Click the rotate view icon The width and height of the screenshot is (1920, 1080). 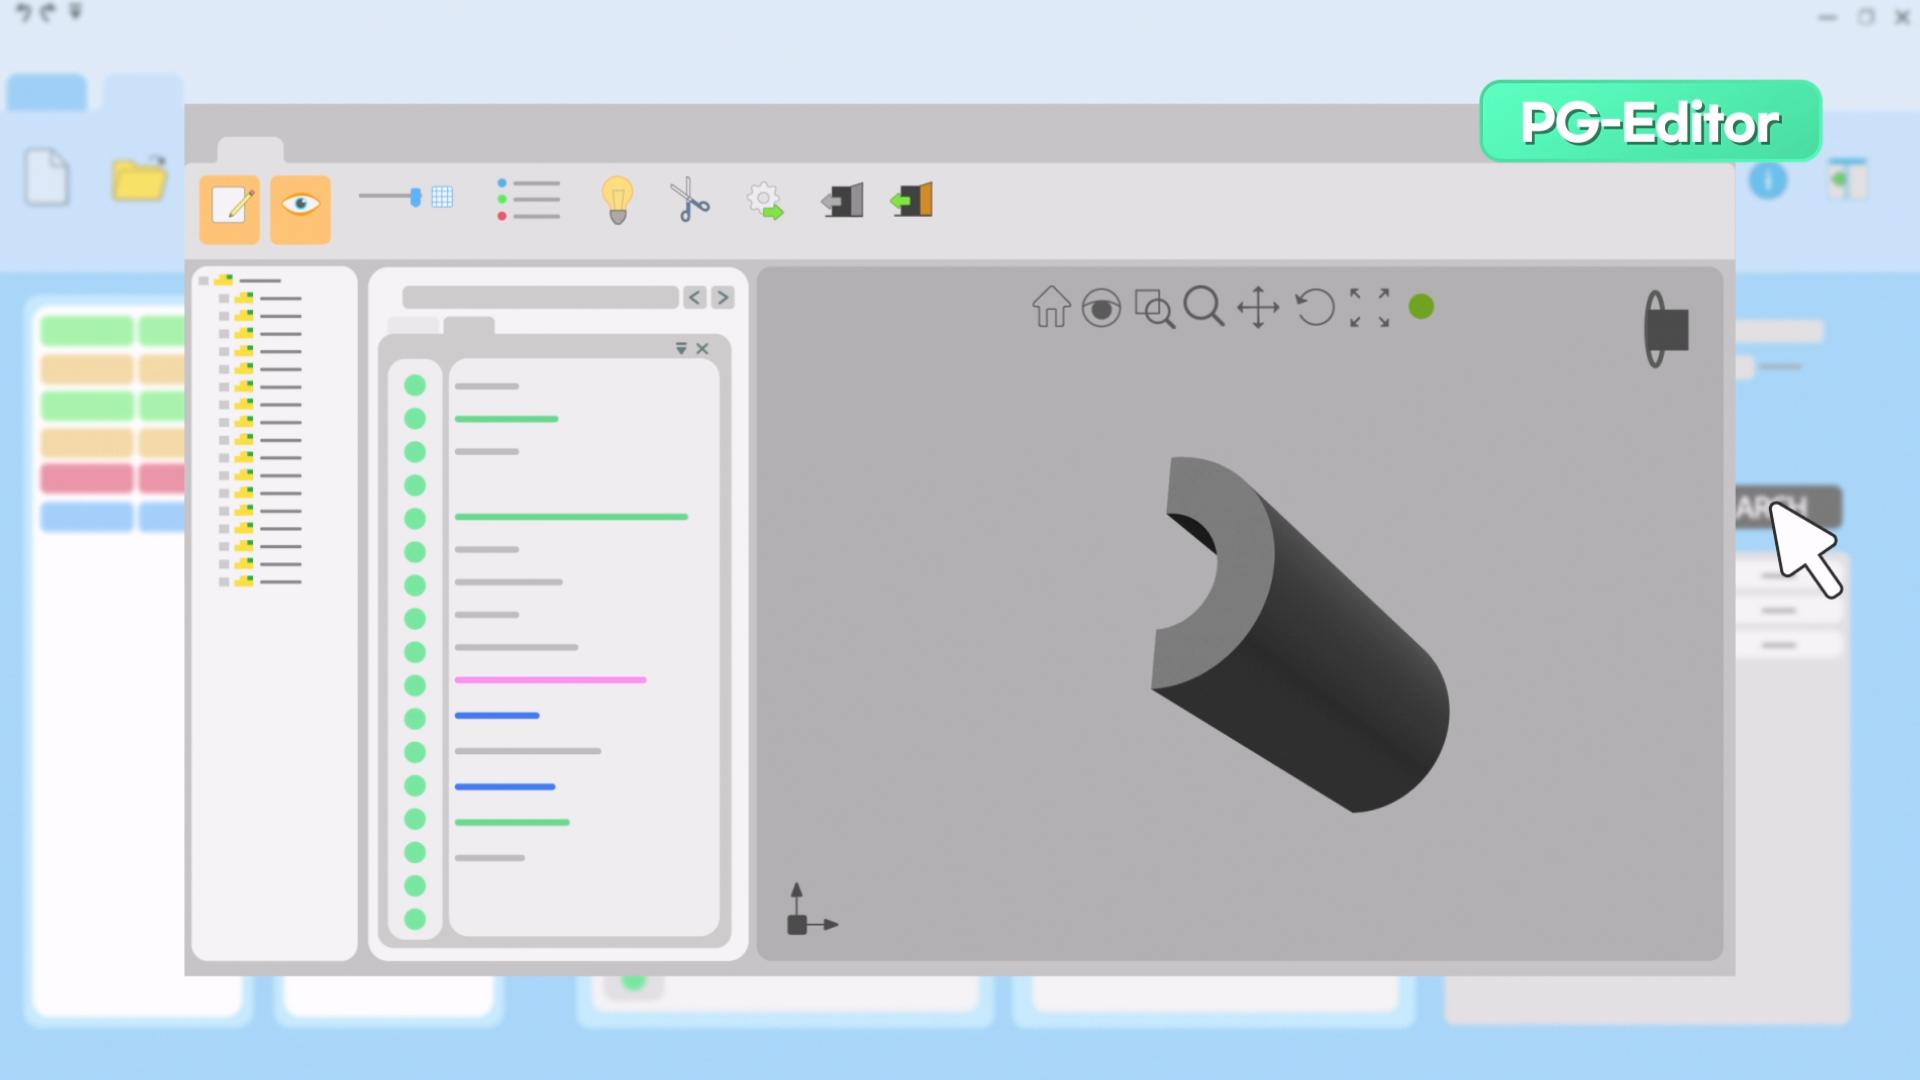1315,307
